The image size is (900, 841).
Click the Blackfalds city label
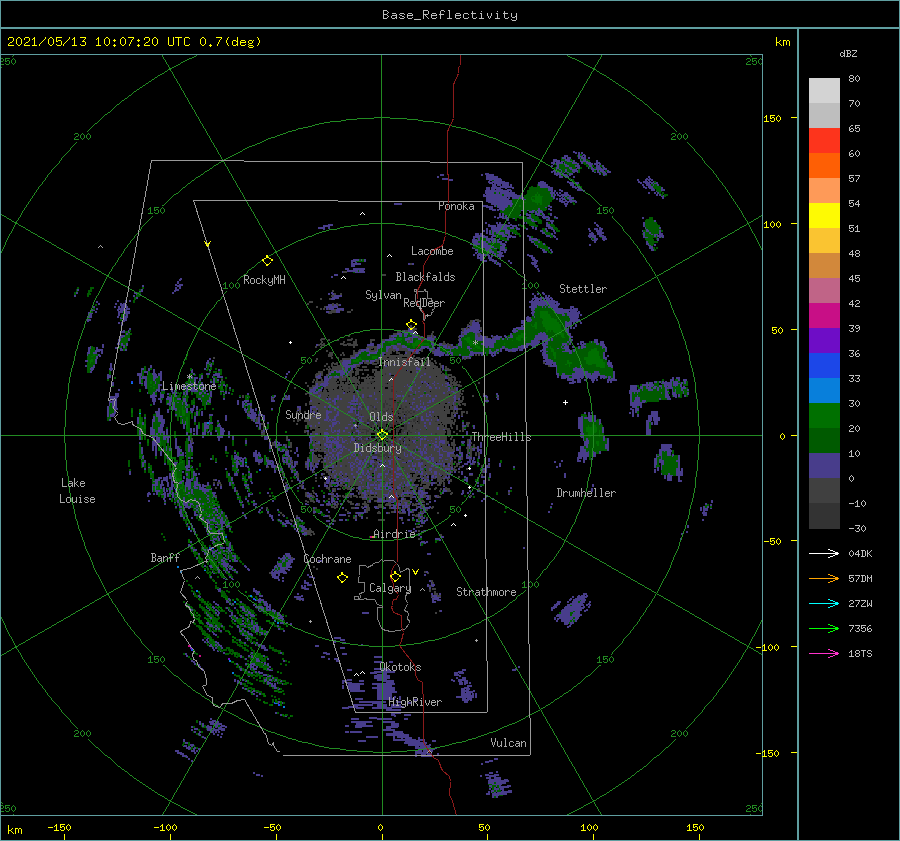425,277
